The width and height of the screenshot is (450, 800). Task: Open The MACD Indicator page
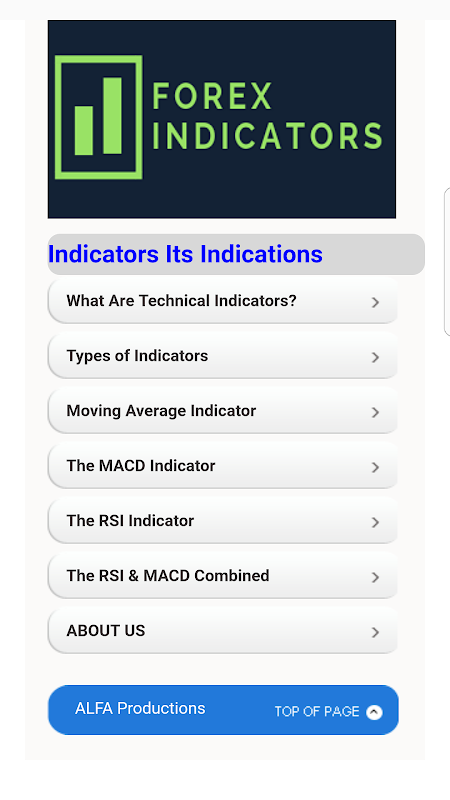(223, 466)
